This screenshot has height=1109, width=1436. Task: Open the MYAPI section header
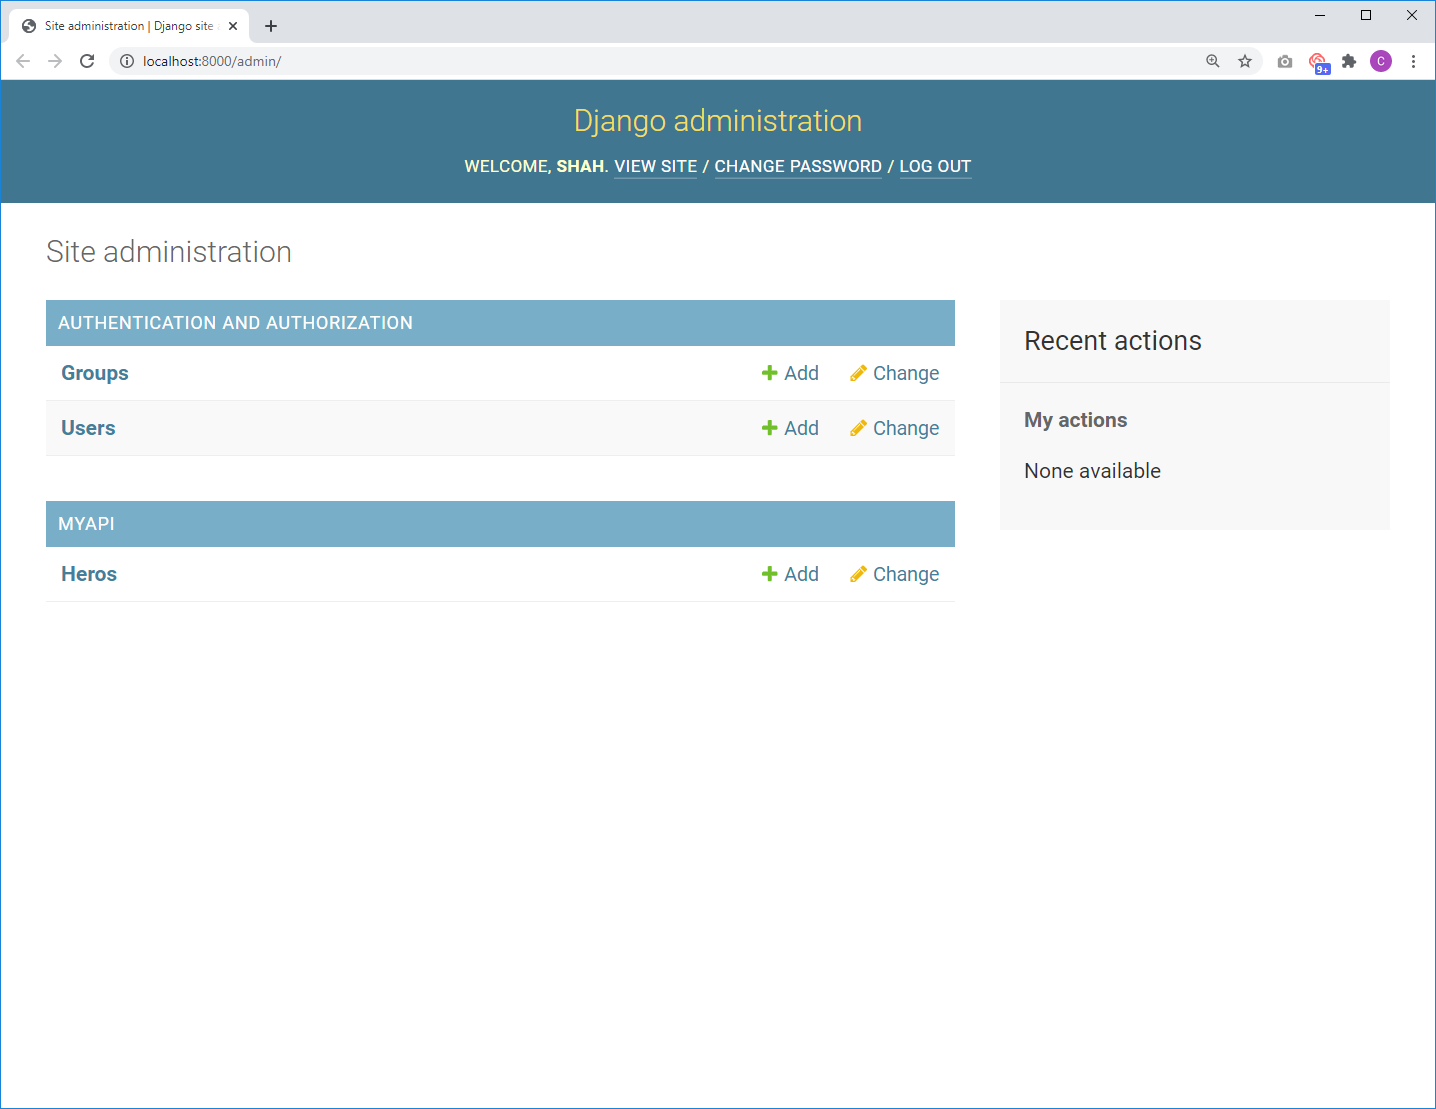[x=86, y=524]
